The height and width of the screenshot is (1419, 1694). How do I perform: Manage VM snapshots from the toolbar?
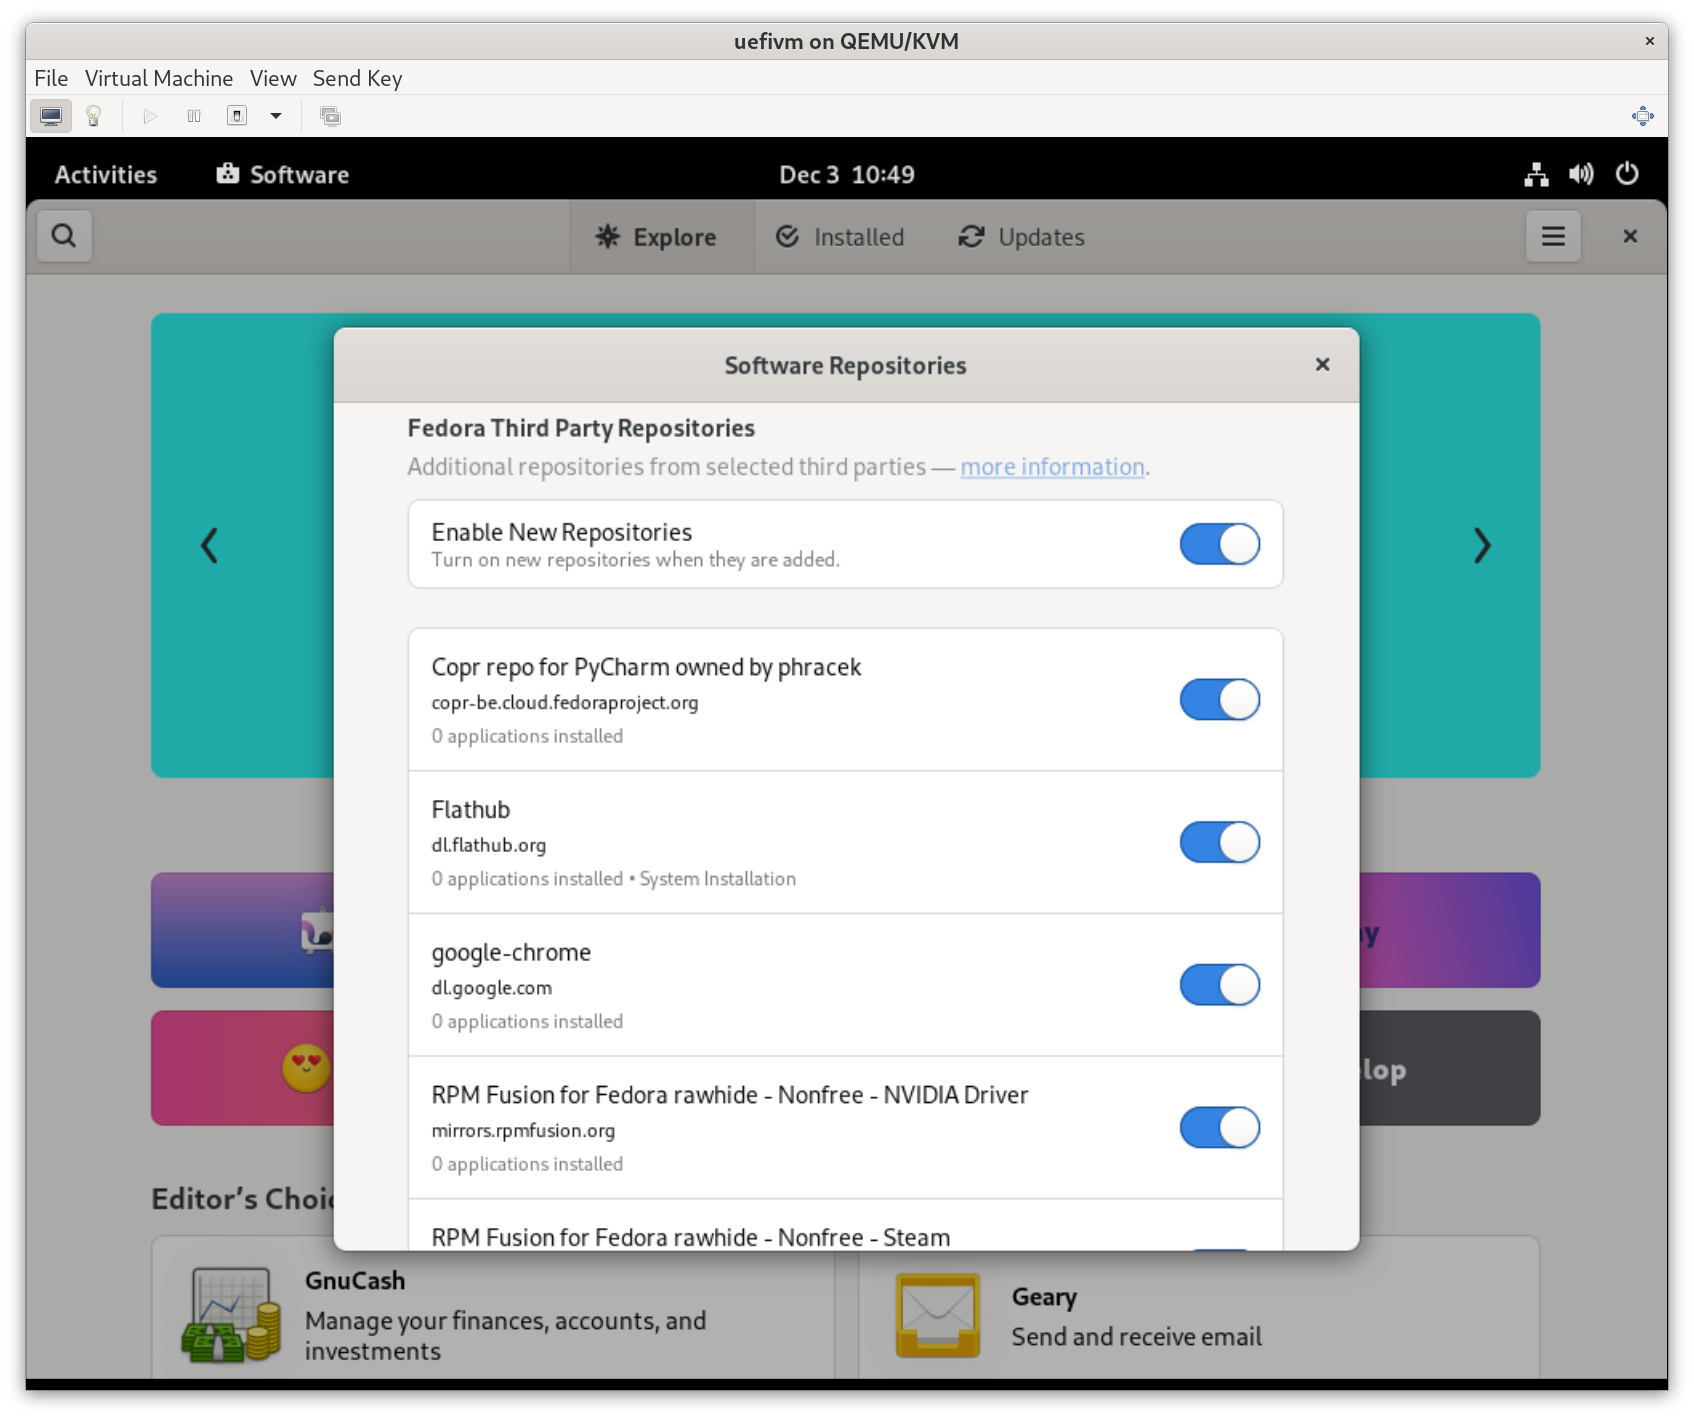330,116
